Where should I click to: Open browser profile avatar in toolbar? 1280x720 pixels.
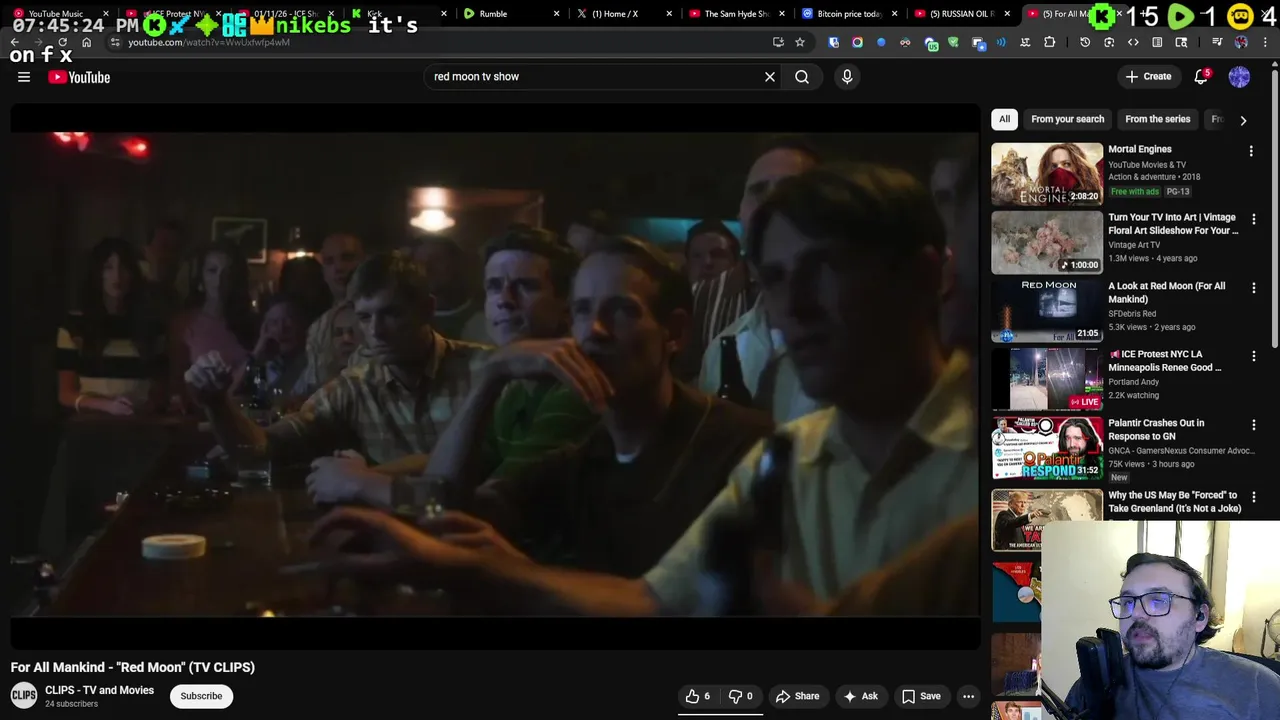pyautogui.click(x=1241, y=42)
